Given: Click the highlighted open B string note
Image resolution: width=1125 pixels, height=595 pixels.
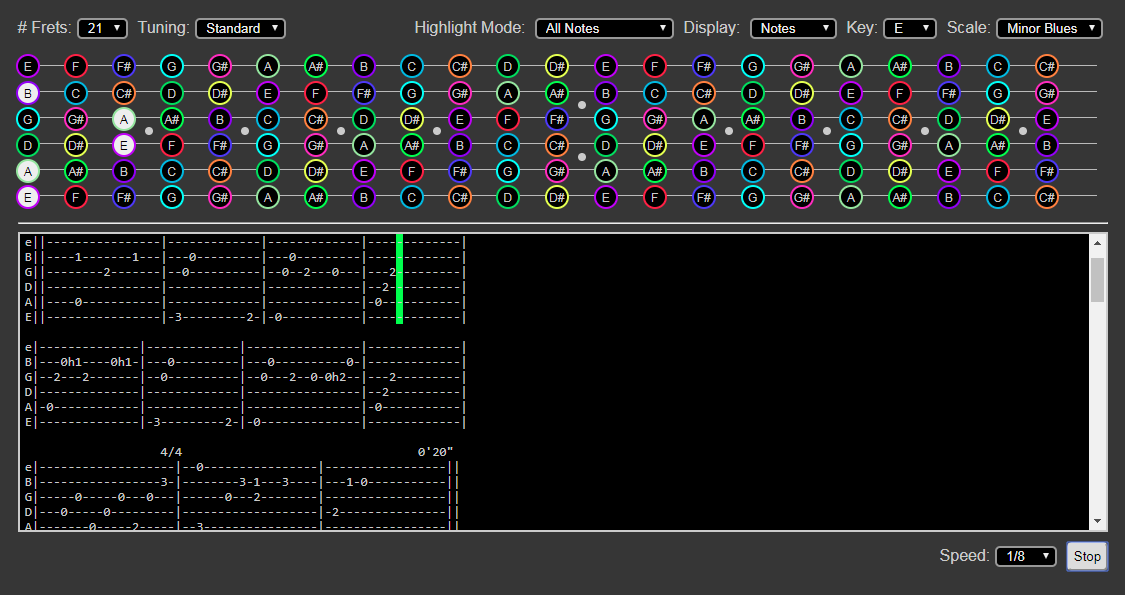Looking at the screenshot, I should [x=27, y=93].
